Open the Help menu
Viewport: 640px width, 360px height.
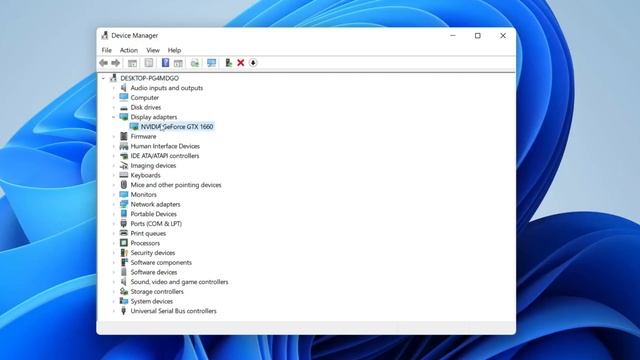tap(174, 50)
